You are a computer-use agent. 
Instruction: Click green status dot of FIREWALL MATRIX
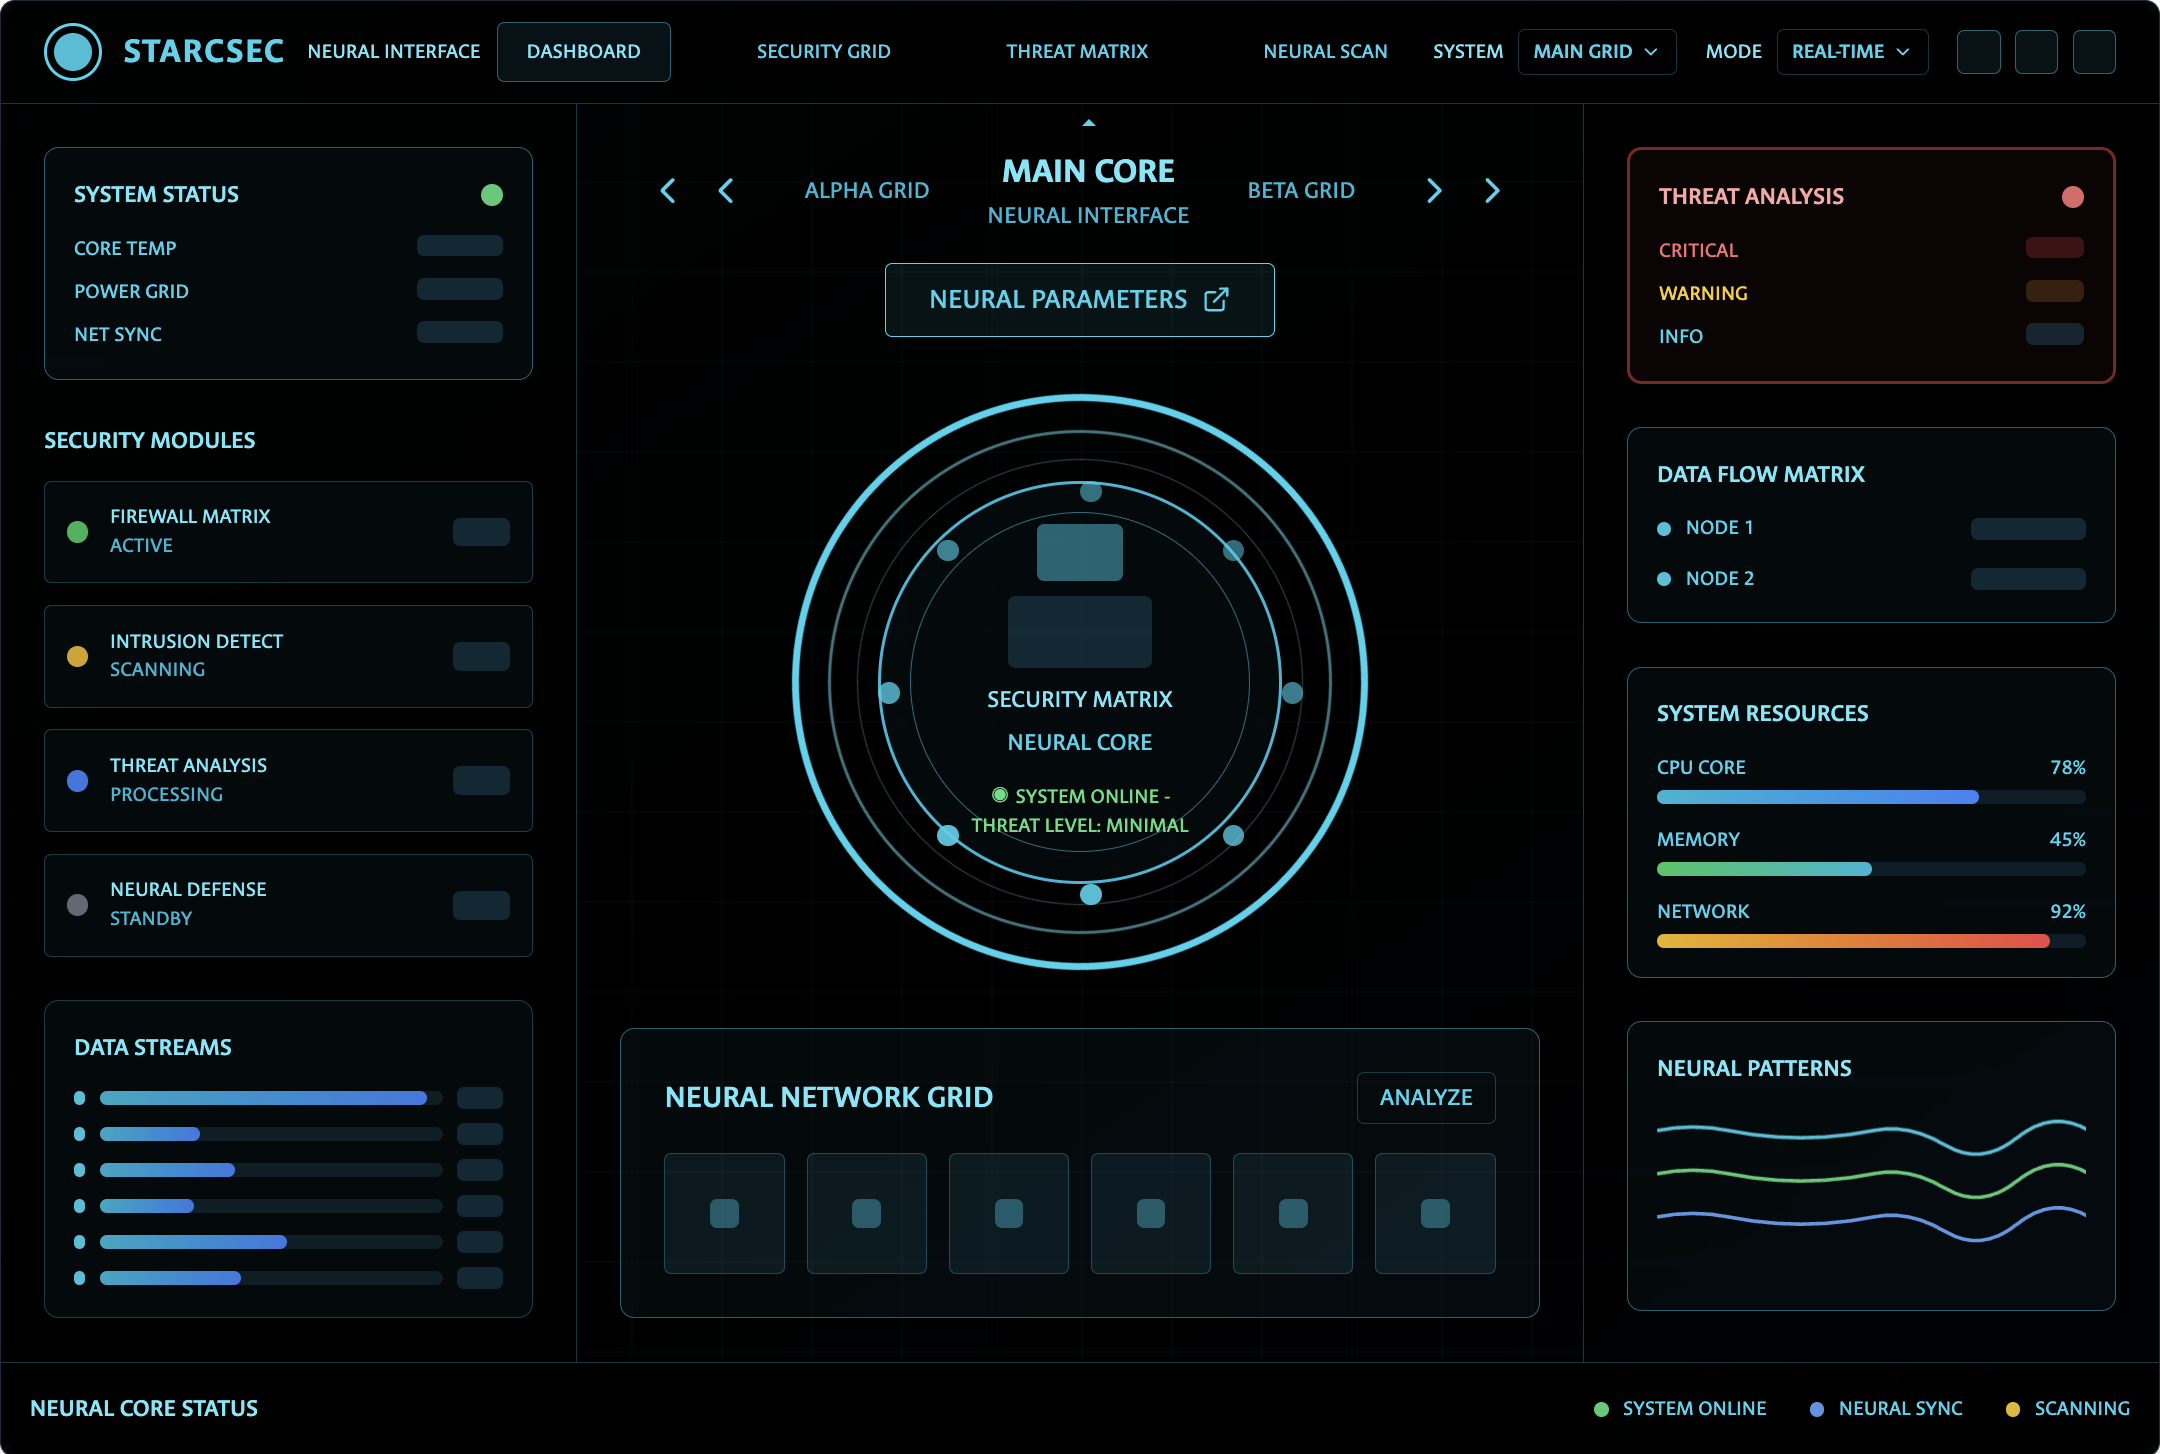coord(77,532)
